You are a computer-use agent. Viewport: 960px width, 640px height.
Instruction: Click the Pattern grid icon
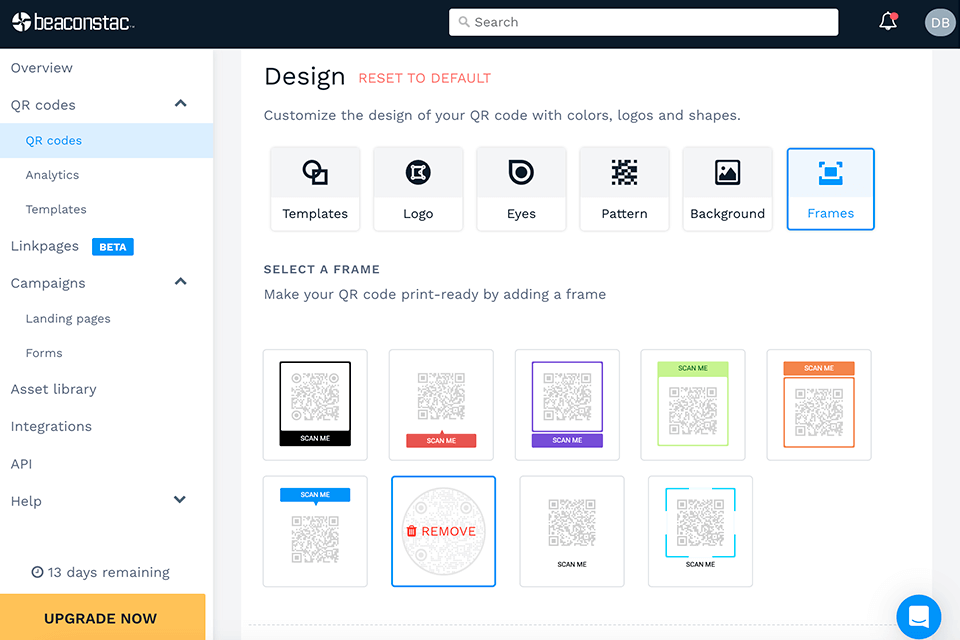tap(624, 172)
